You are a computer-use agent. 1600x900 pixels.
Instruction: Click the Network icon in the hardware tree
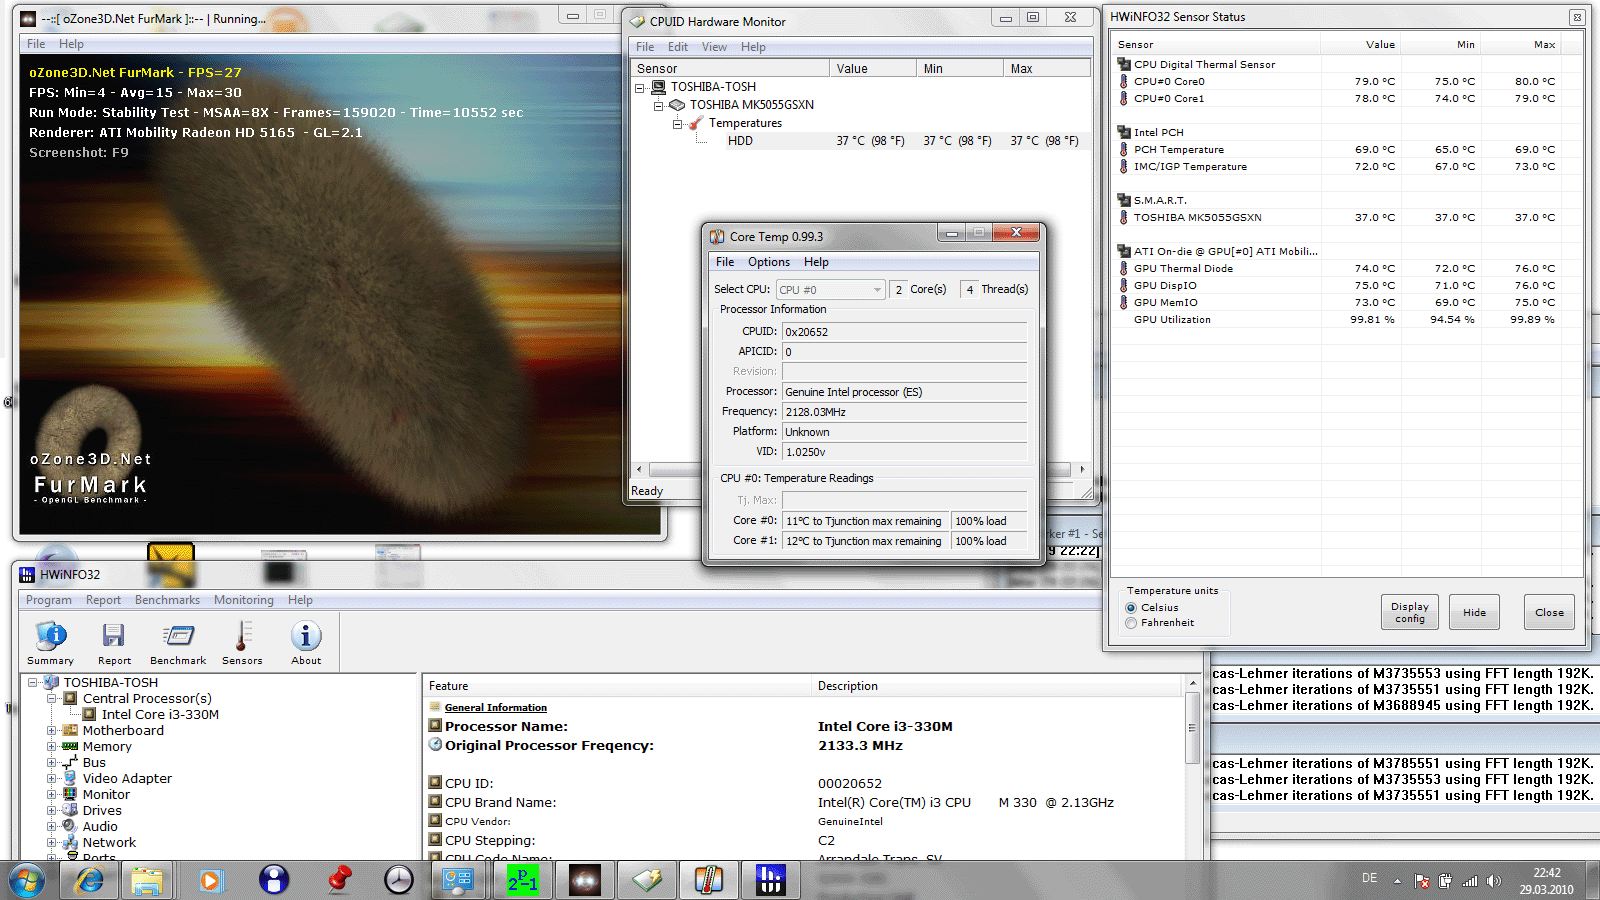pyautogui.click(x=70, y=843)
